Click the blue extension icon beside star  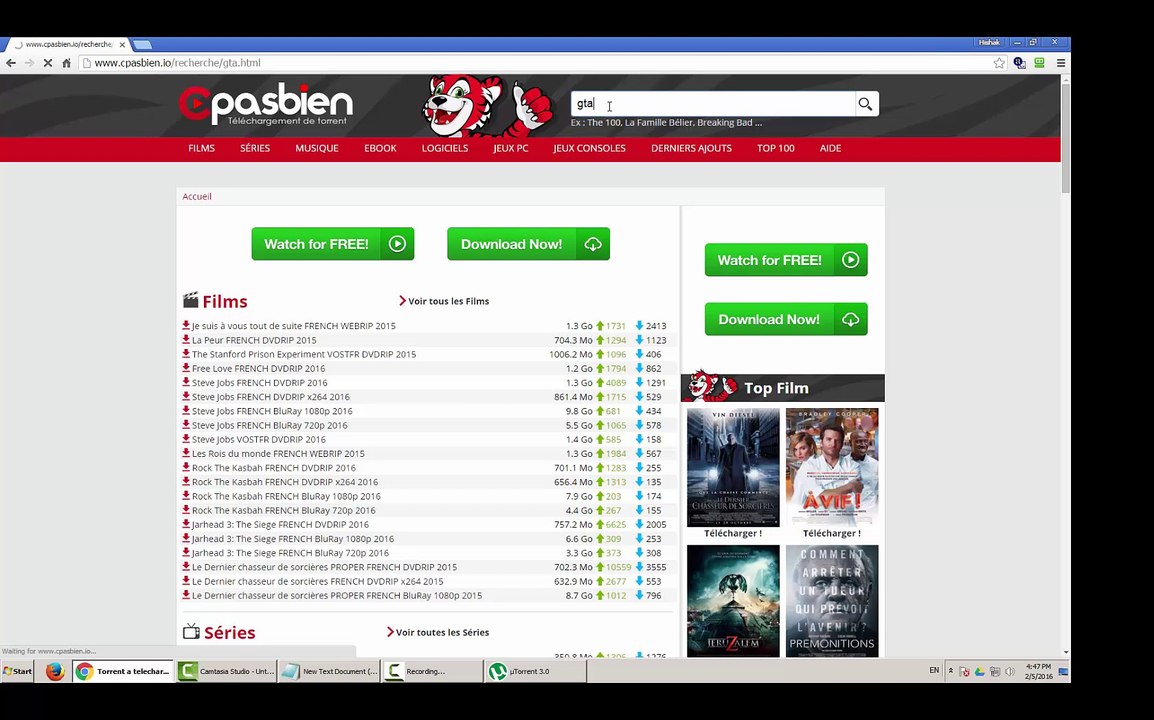(1019, 63)
